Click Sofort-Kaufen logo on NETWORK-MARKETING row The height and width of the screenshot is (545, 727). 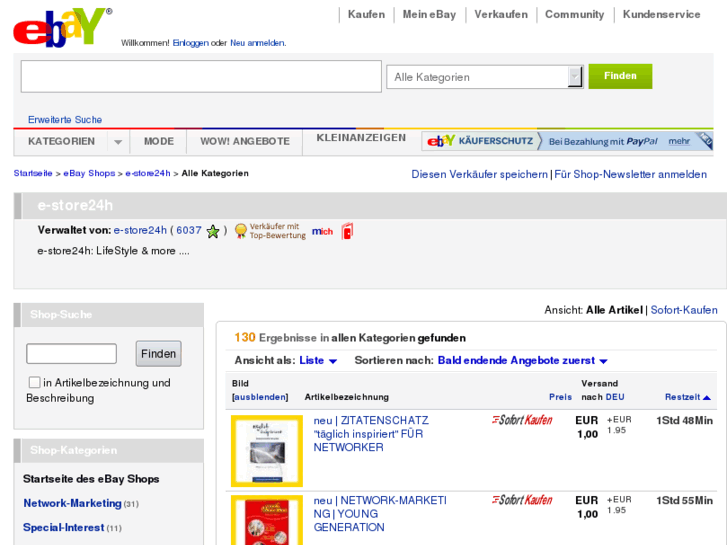(522, 500)
